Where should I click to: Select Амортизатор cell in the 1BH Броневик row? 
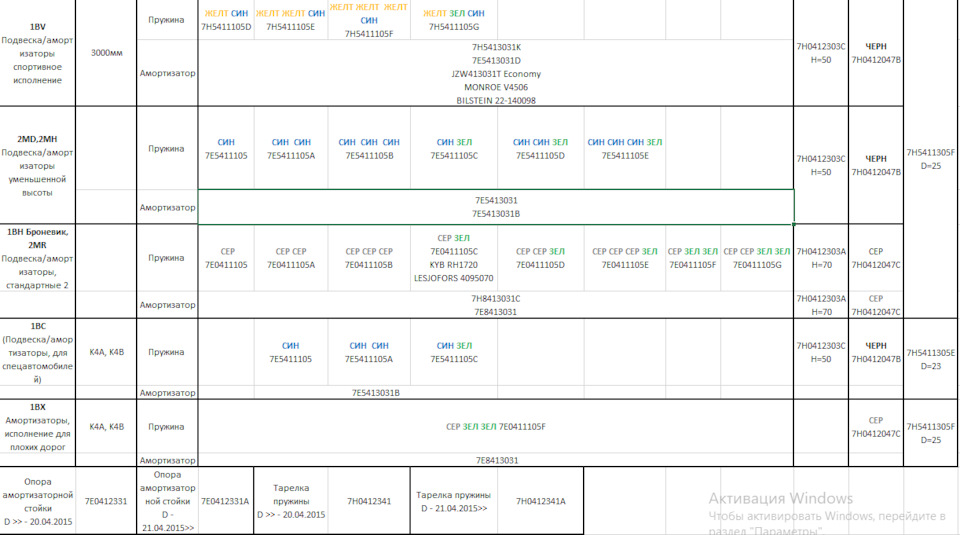pos(167,305)
